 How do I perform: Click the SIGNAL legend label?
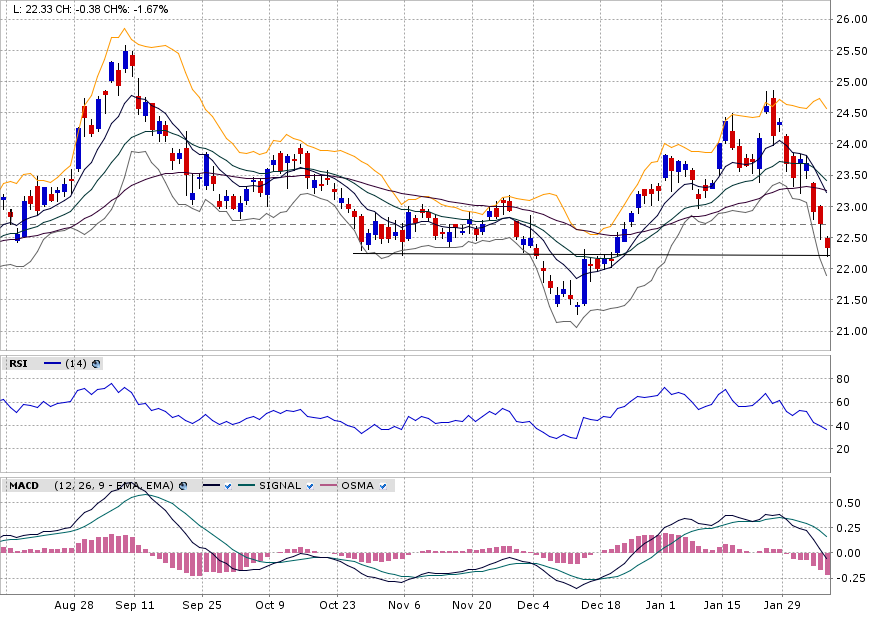[x=280, y=486]
